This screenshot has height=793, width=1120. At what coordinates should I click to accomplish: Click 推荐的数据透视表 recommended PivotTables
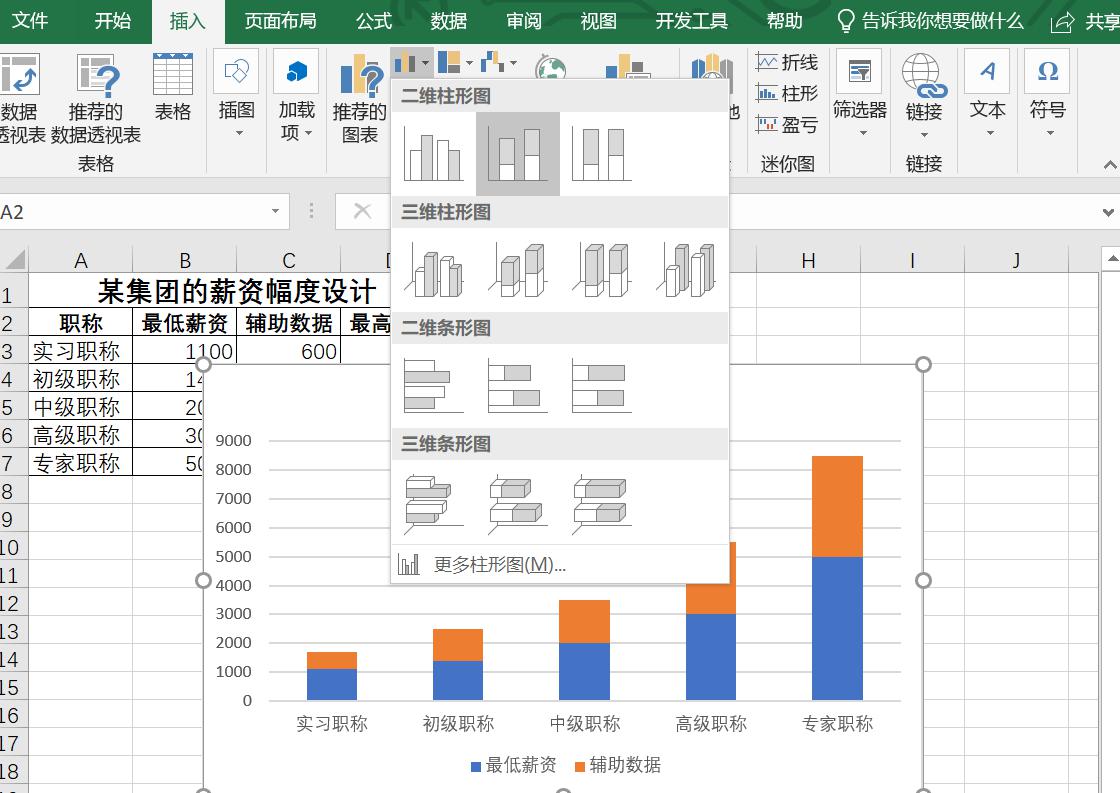pos(96,98)
